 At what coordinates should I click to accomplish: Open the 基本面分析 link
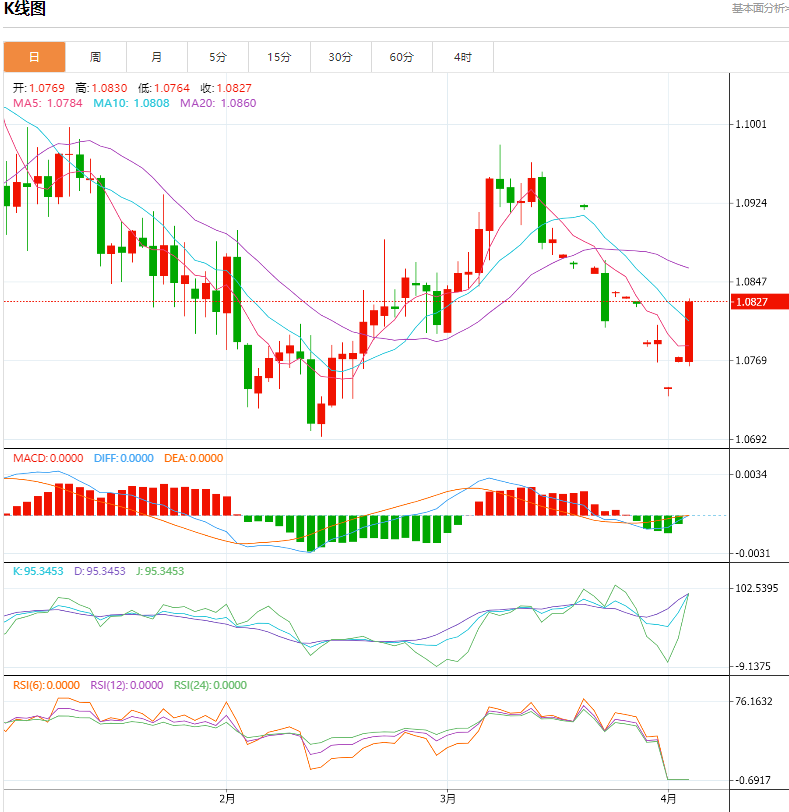pyautogui.click(x=759, y=8)
